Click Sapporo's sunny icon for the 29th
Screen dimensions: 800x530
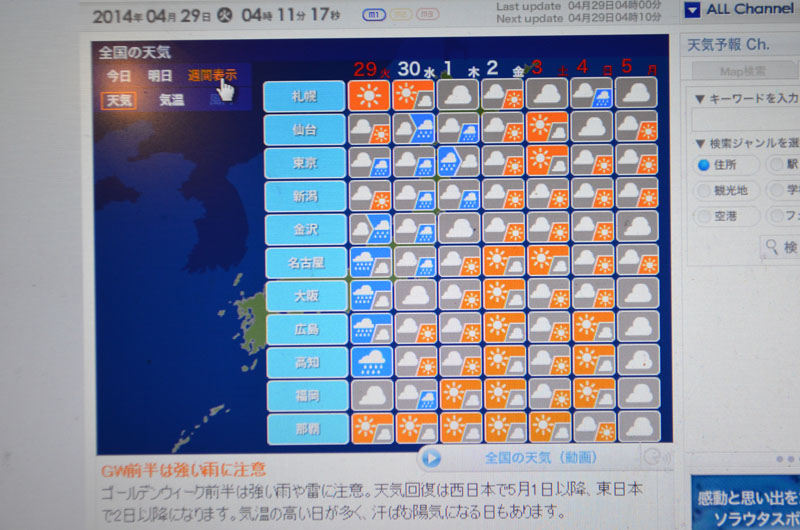click(368, 96)
